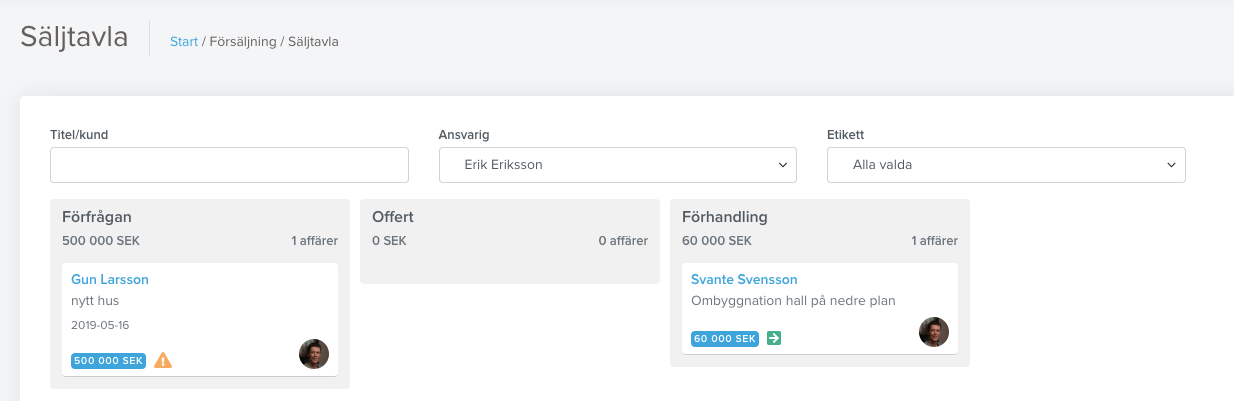The image size is (1234, 401).
Task: Click the 500 000 SEK badge
Action: click(109, 361)
